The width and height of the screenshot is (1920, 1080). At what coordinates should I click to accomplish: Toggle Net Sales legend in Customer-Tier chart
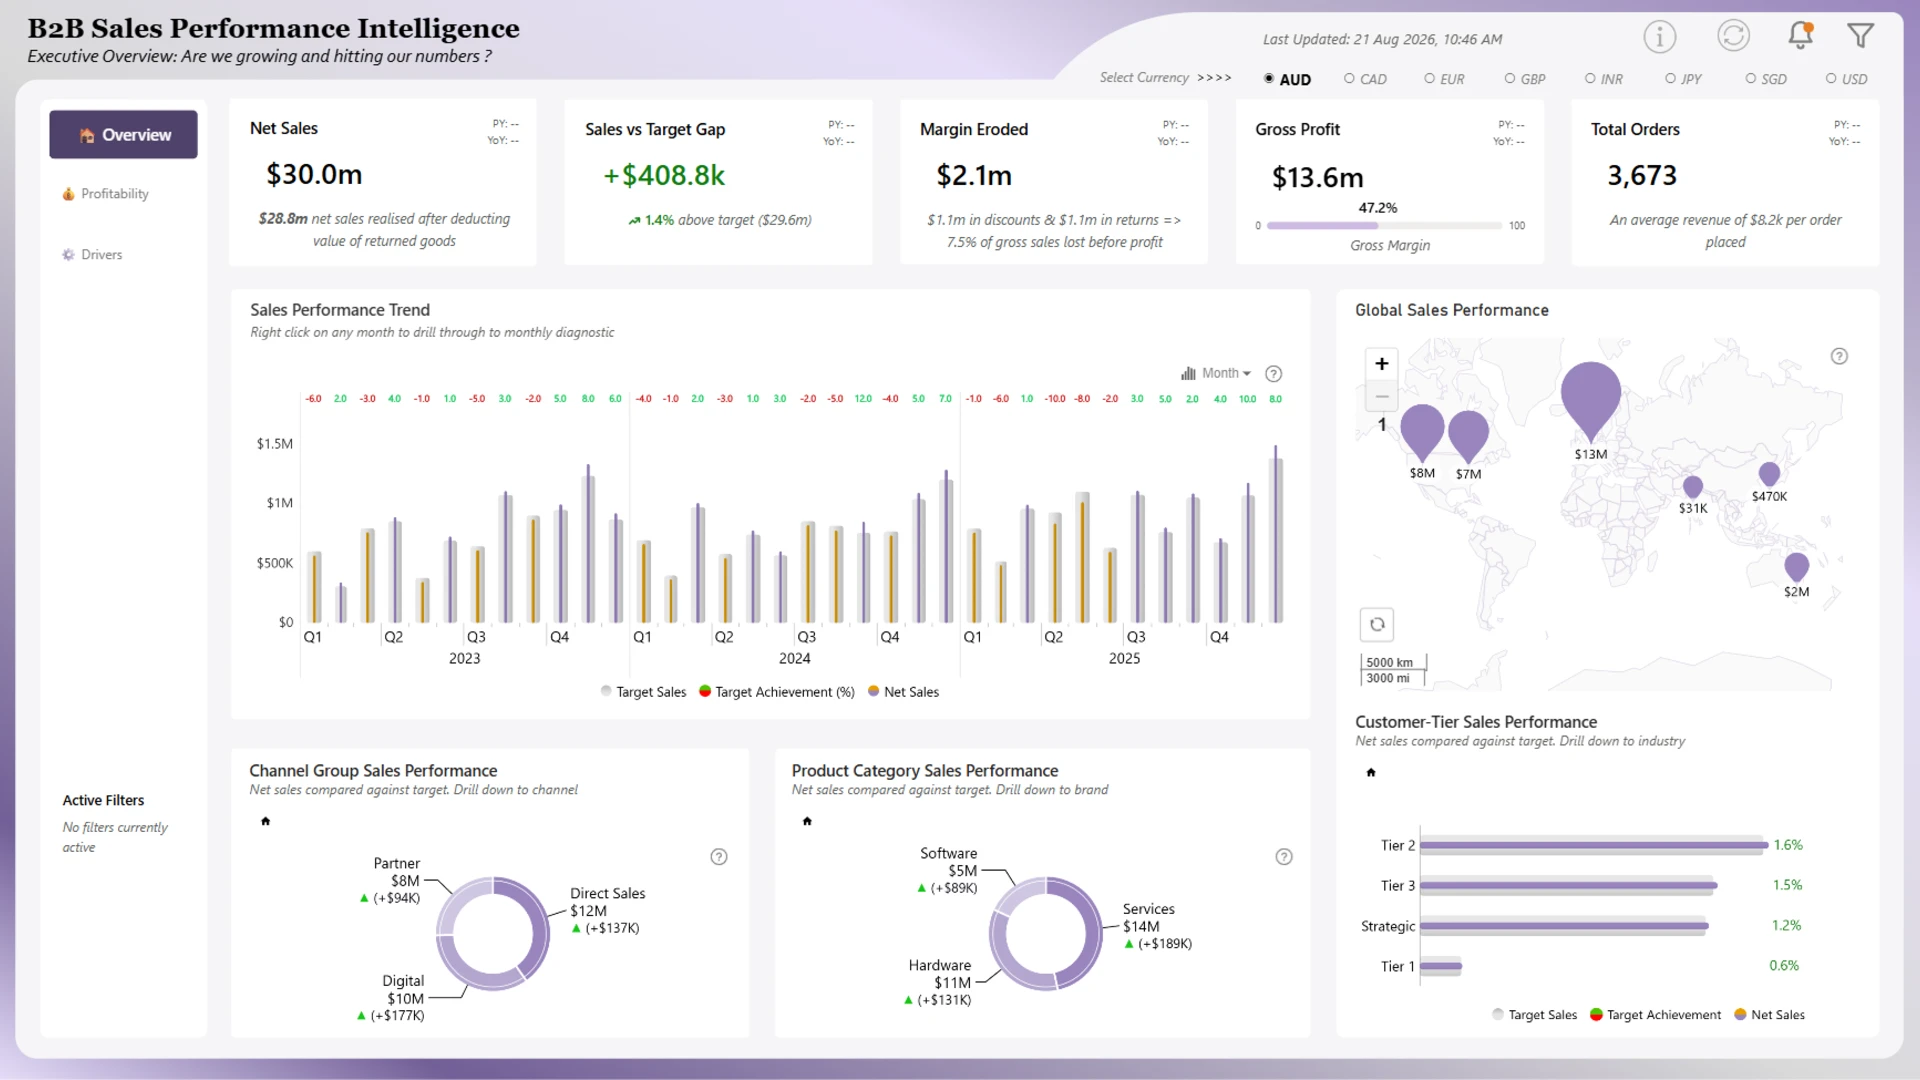(1770, 1015)
